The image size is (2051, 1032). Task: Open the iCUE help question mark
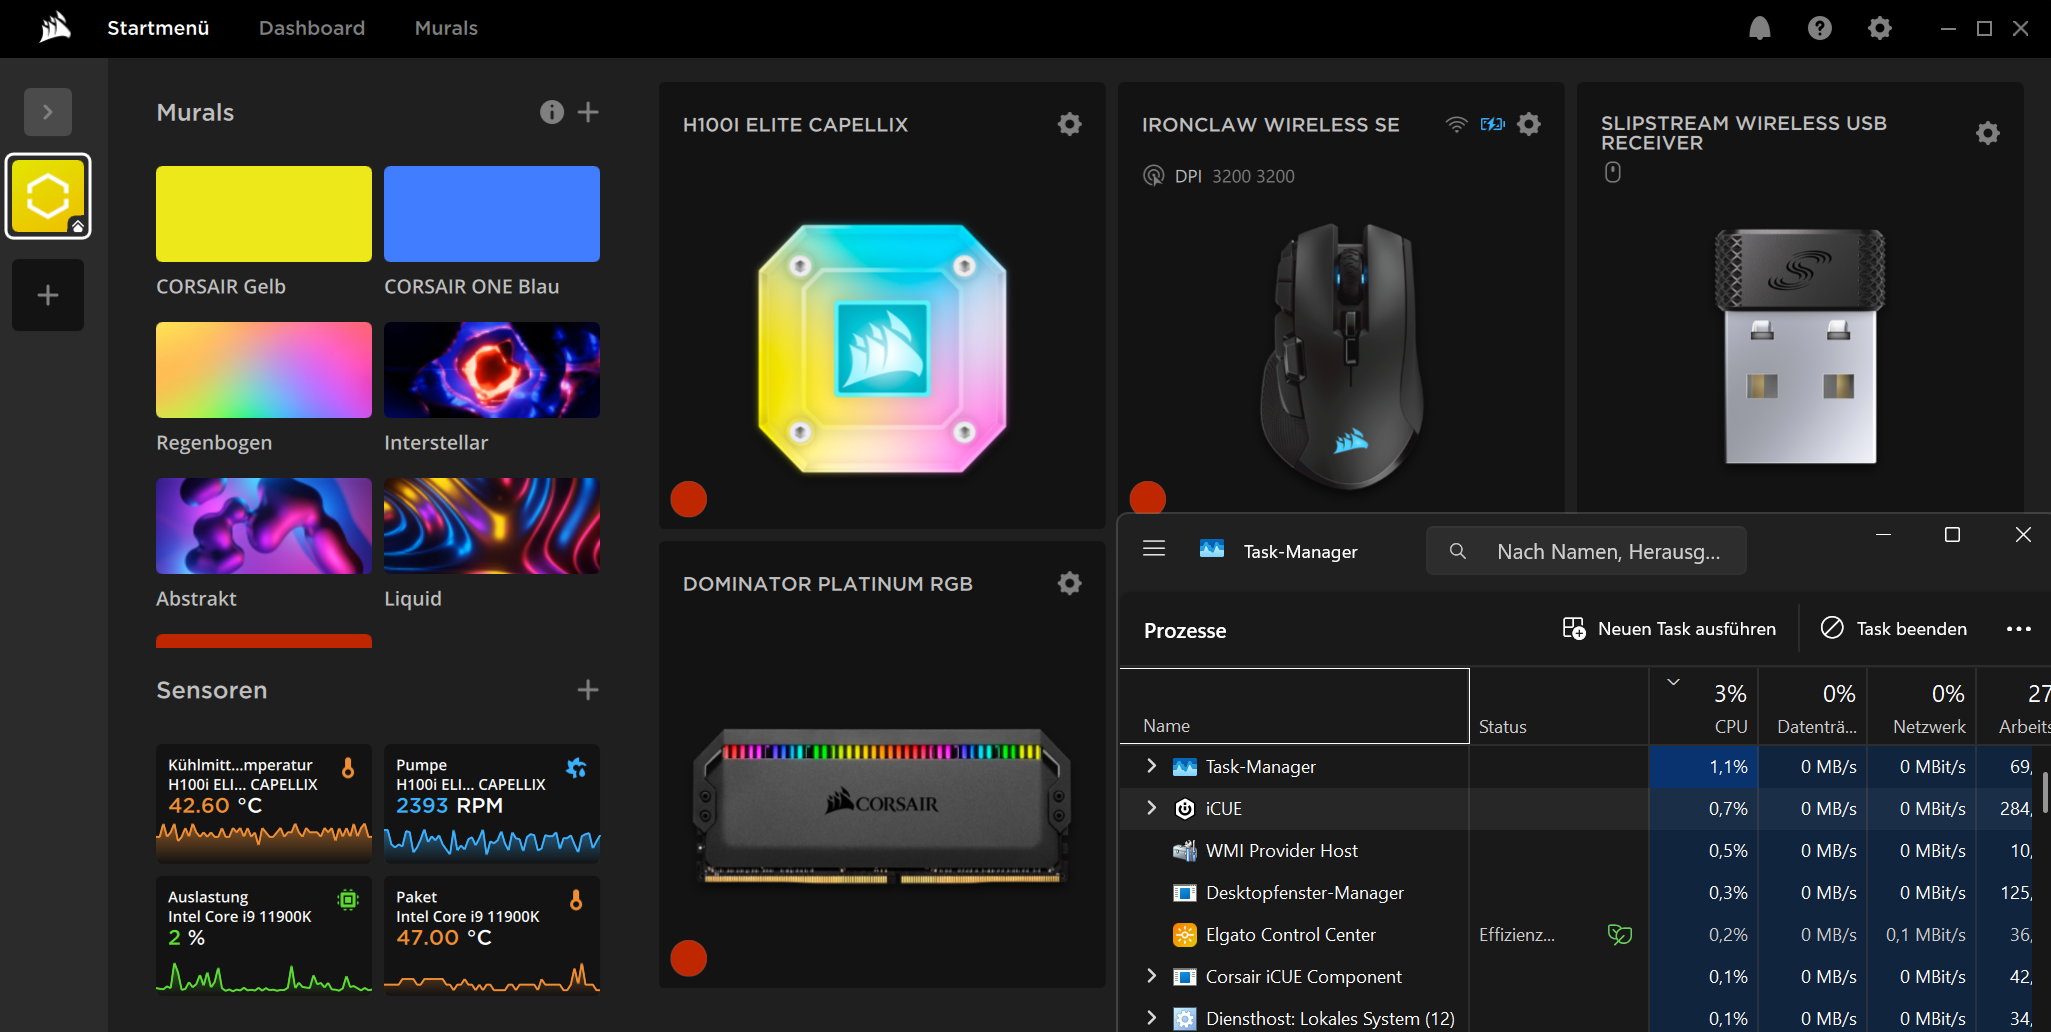[1820, 28]
